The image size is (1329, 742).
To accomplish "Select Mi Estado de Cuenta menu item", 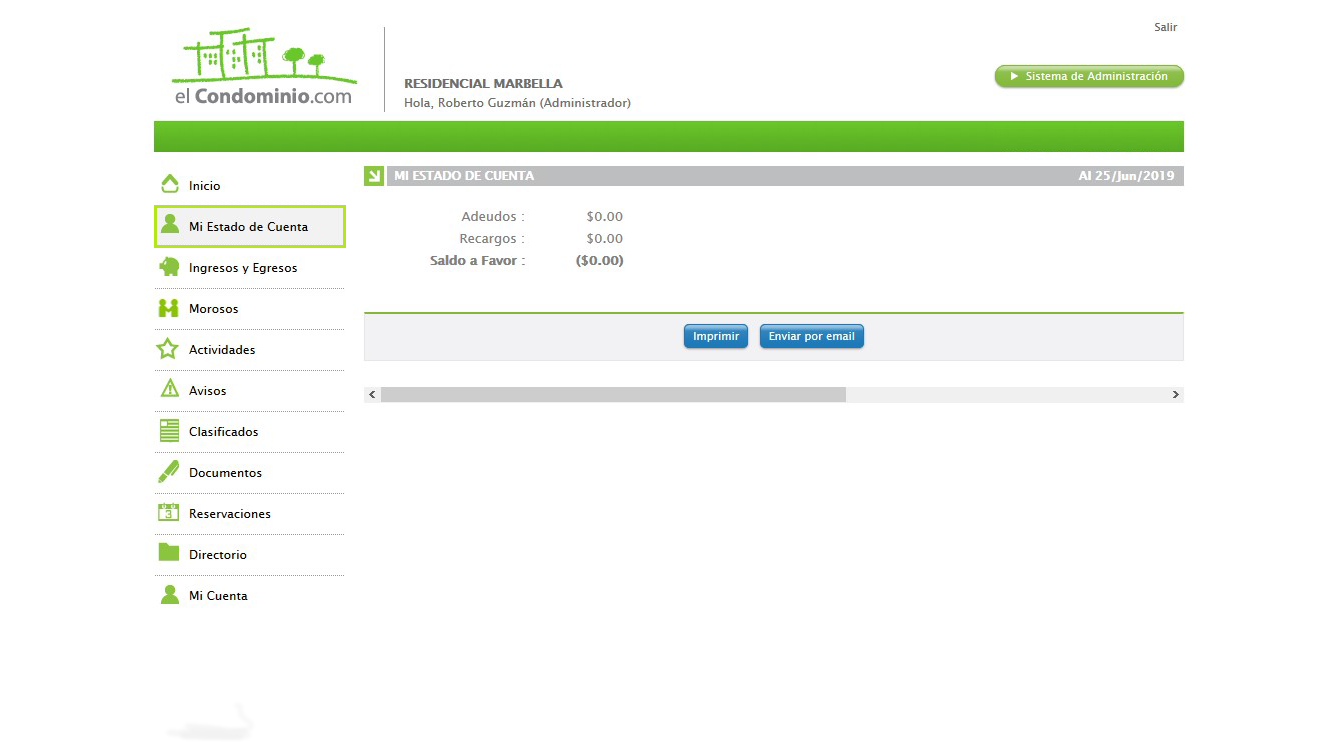I will point(249,227).
